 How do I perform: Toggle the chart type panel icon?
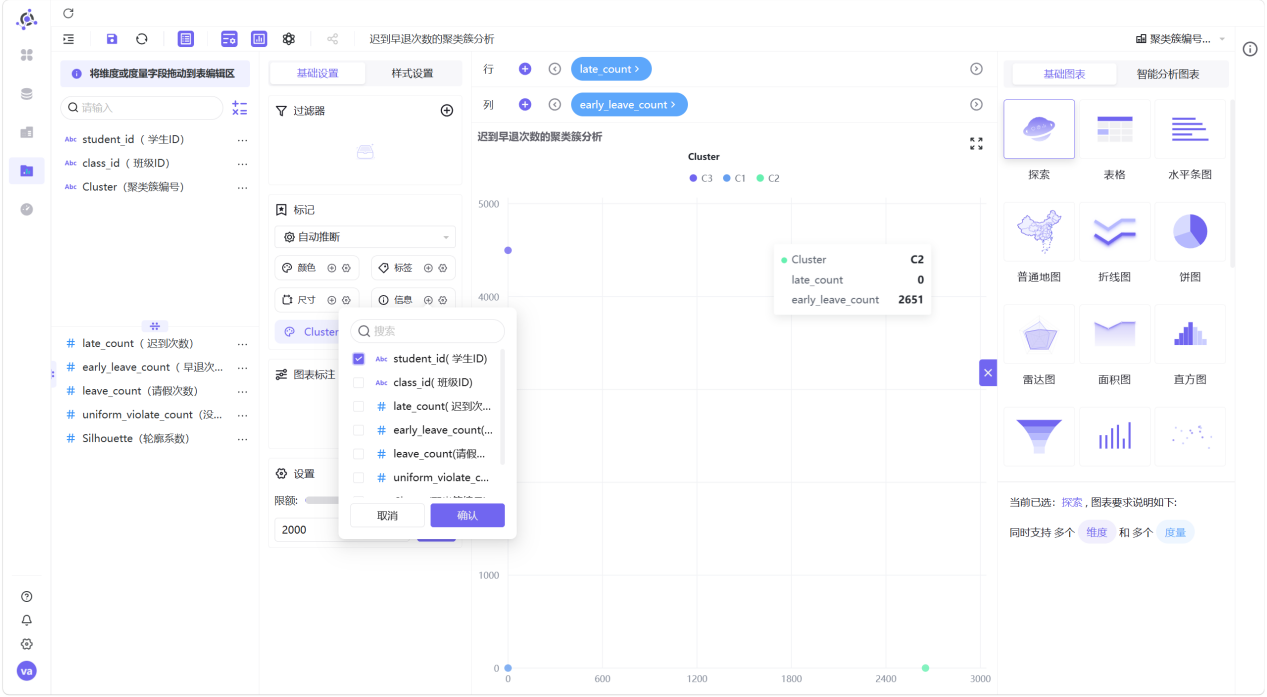point(259,39)
